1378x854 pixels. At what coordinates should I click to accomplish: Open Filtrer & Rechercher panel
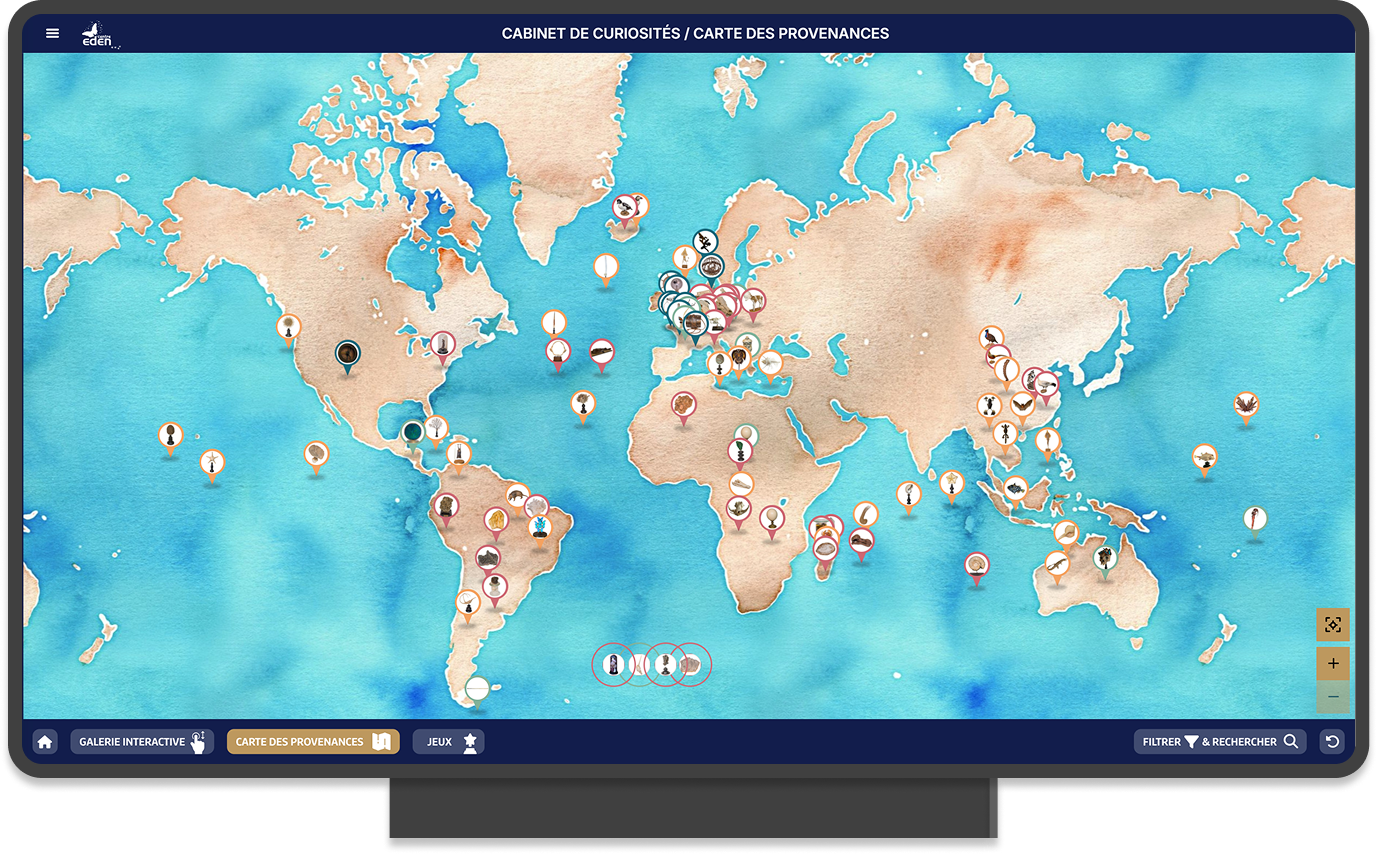point(1219,742)
